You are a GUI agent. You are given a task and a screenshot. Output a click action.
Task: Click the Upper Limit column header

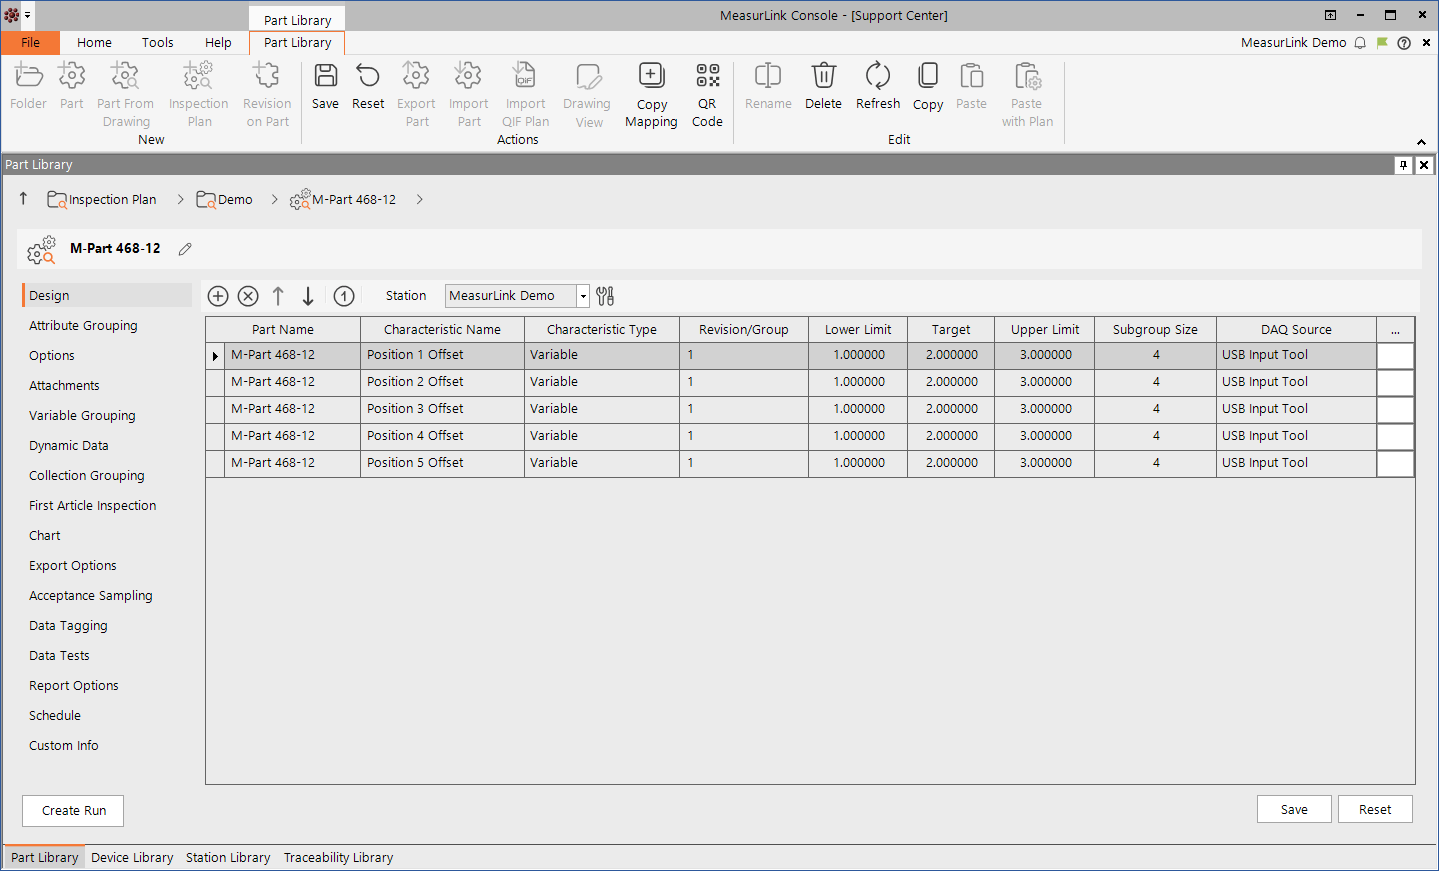tap(1045, 329)
